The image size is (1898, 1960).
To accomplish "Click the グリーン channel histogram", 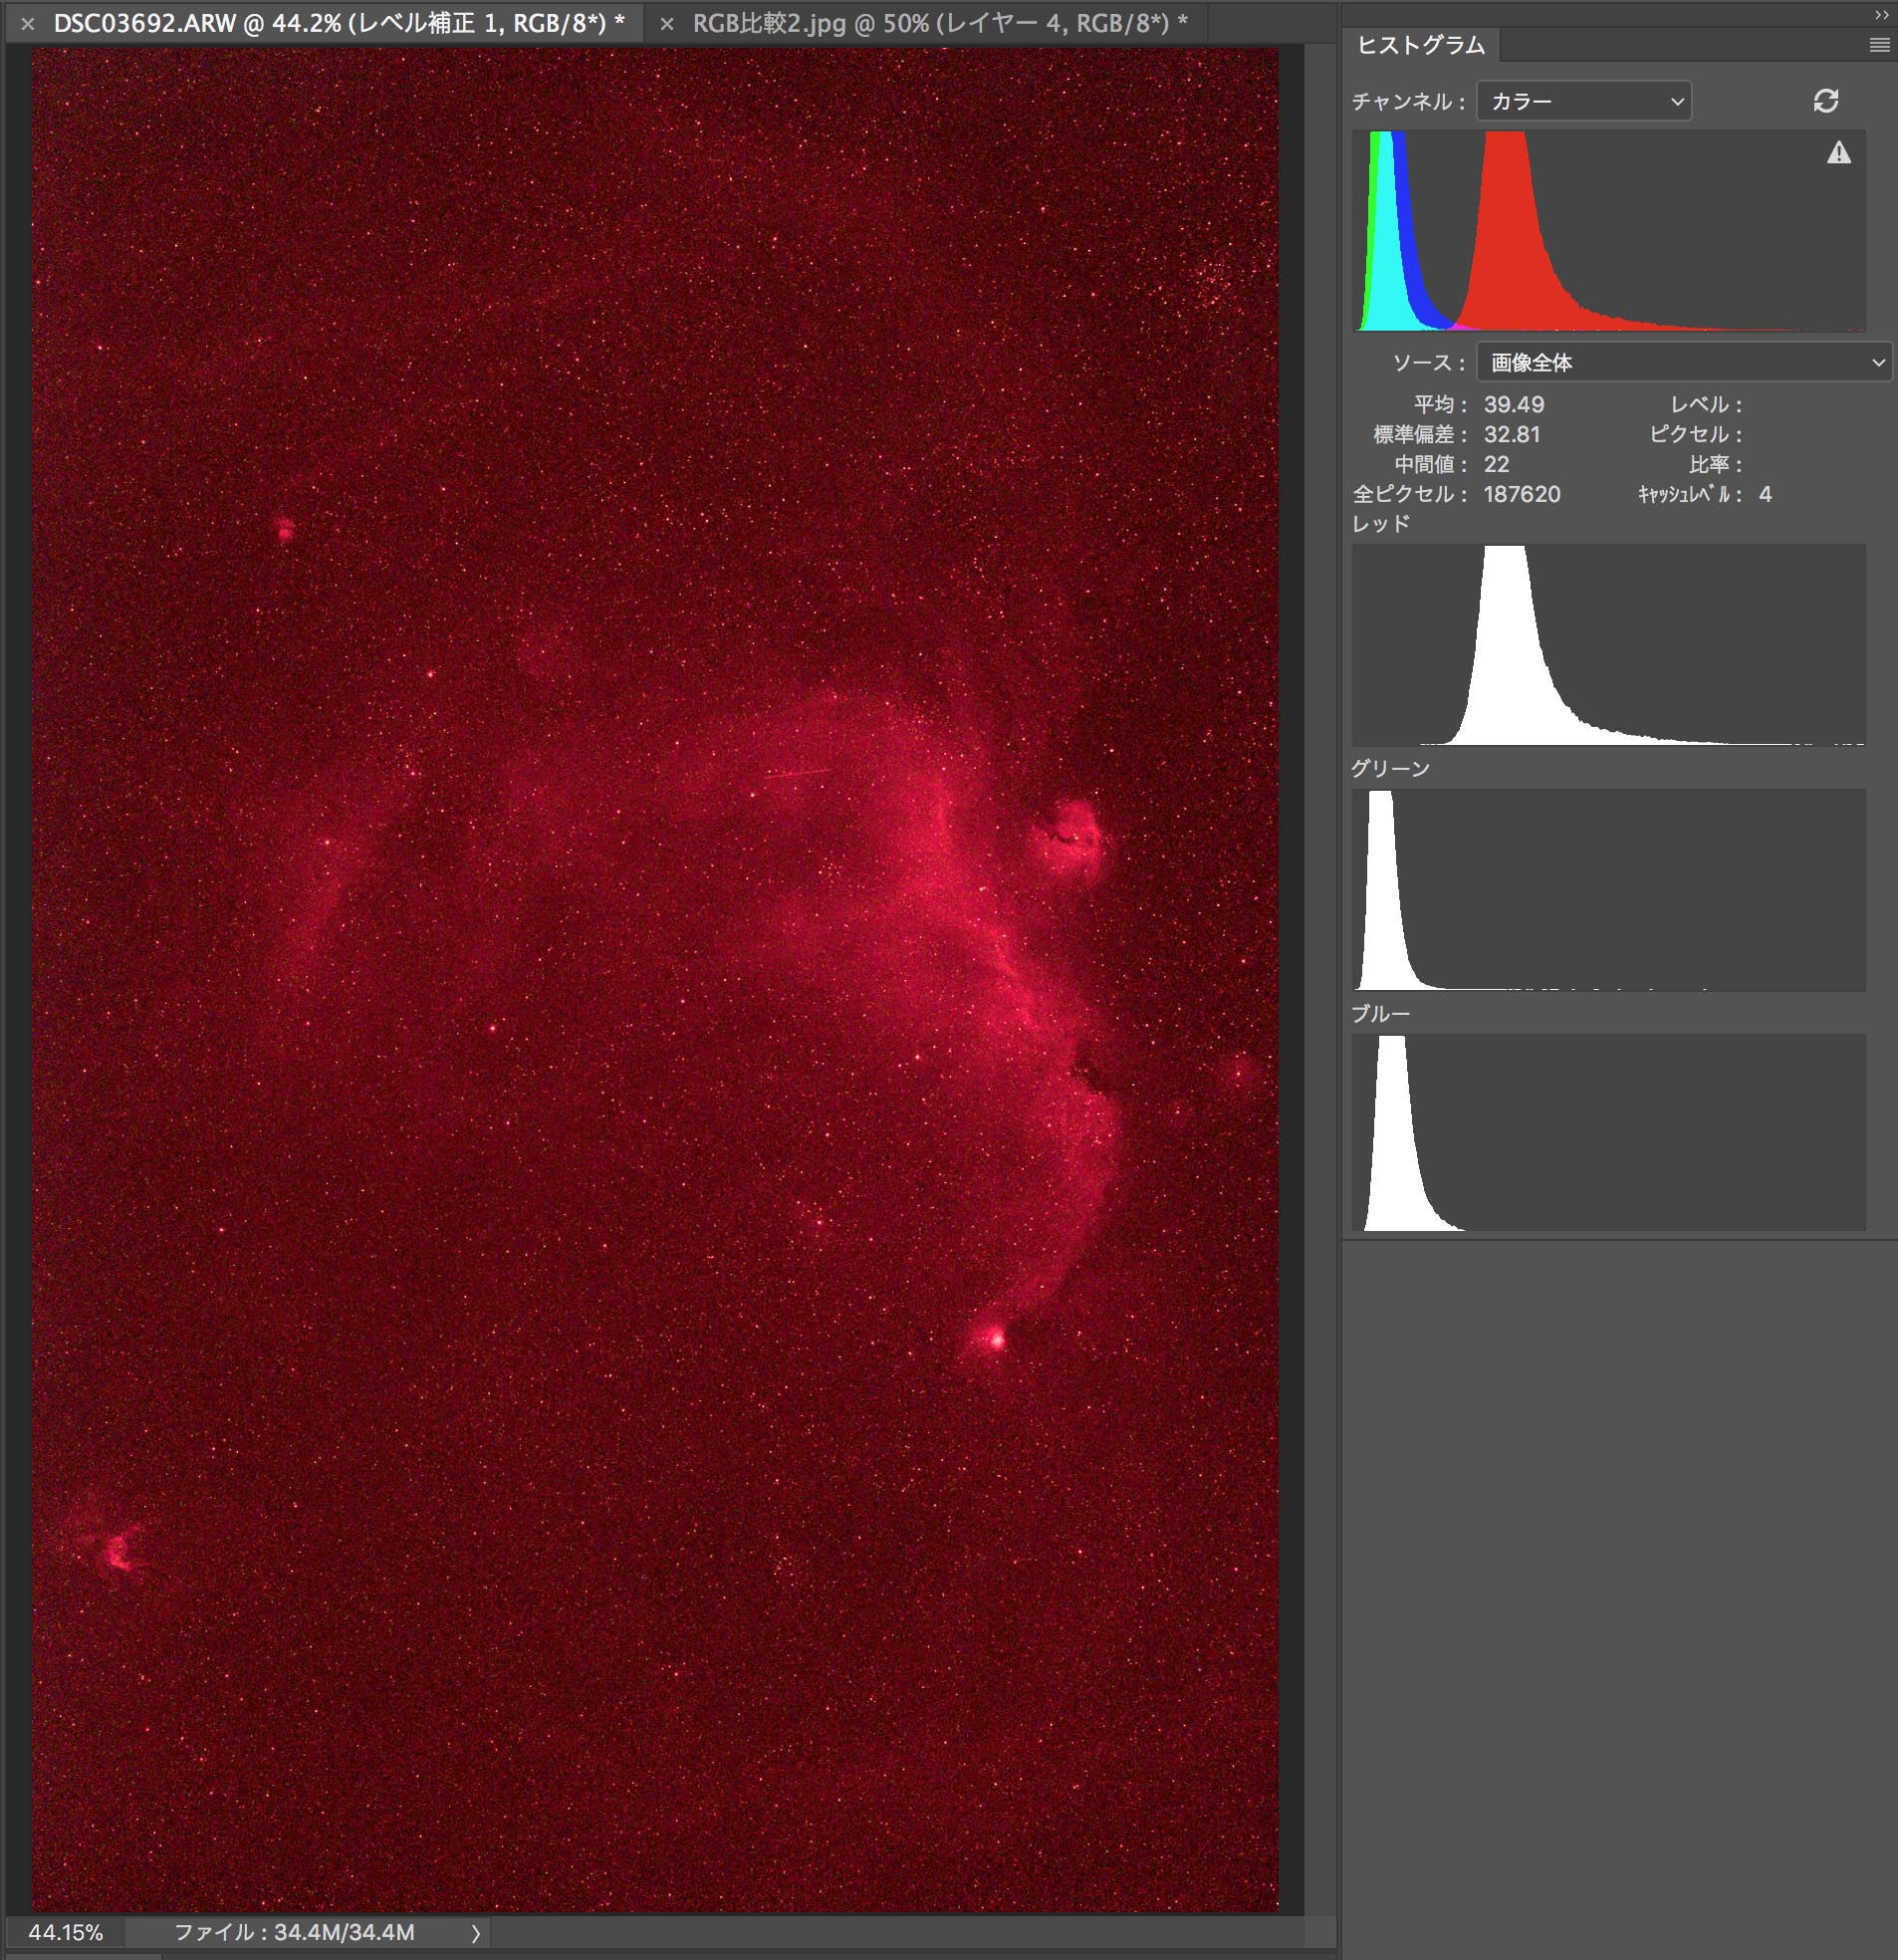I will click(1607, 890).
